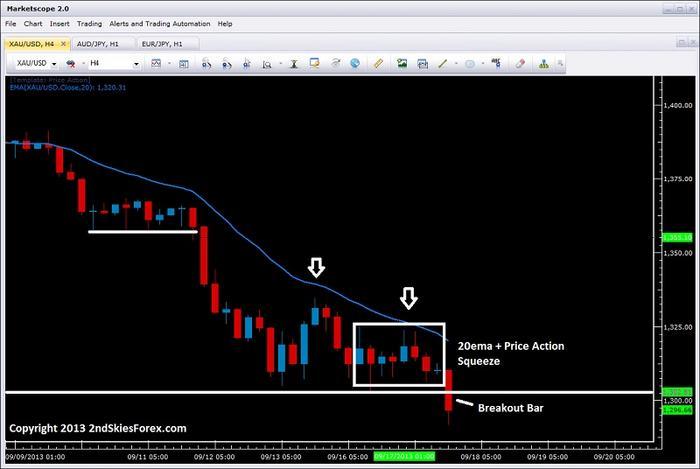Open the Insert menu
This screenshot has height=469, width=700.
tap(59, 24)
